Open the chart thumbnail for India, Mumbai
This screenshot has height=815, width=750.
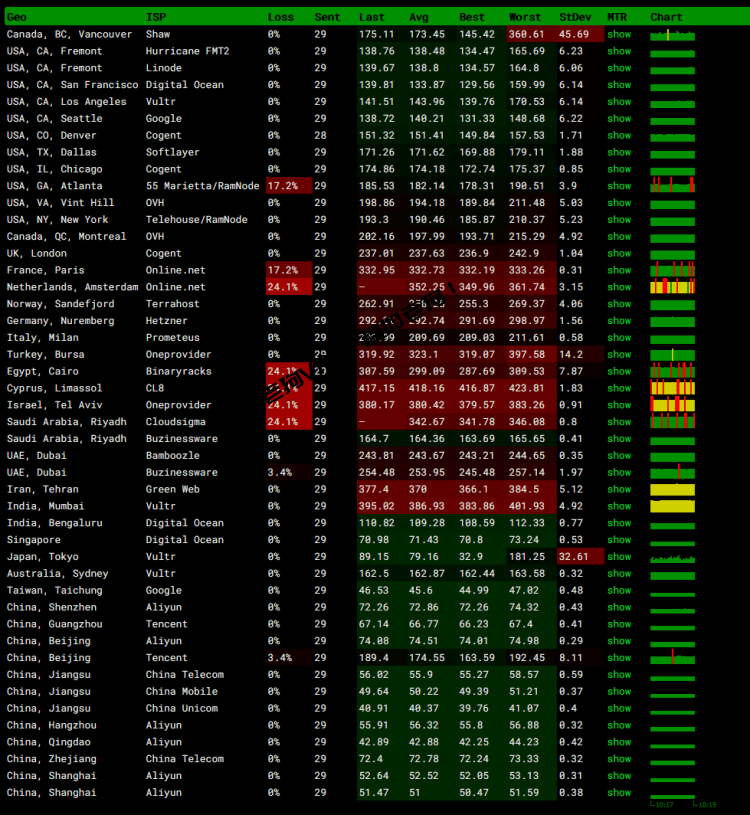click(x=673, y=506)
